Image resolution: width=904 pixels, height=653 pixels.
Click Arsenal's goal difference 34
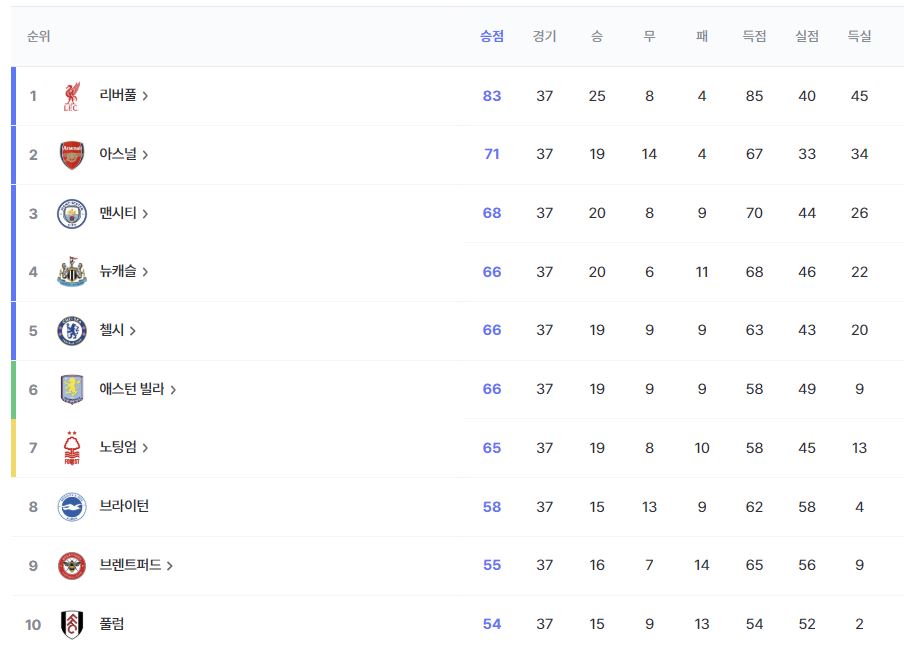859,154
